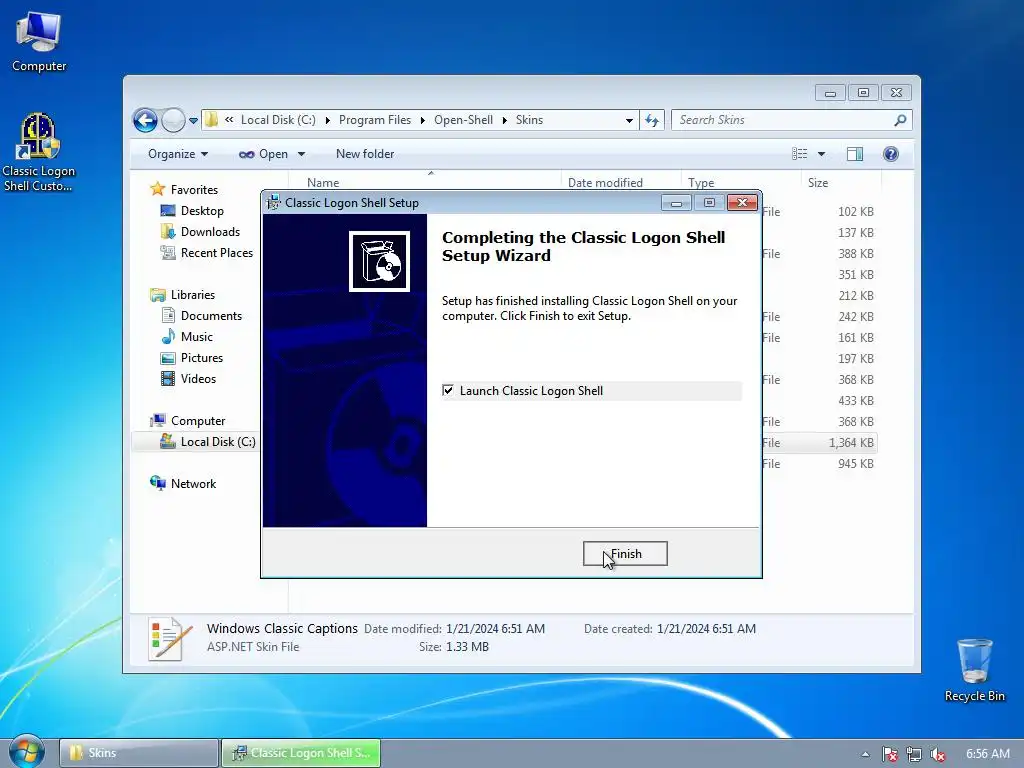Expand arrow after Program Files breadcrumb
Viewport: 1024px width, 768px height.
click(x=423, y=120)
